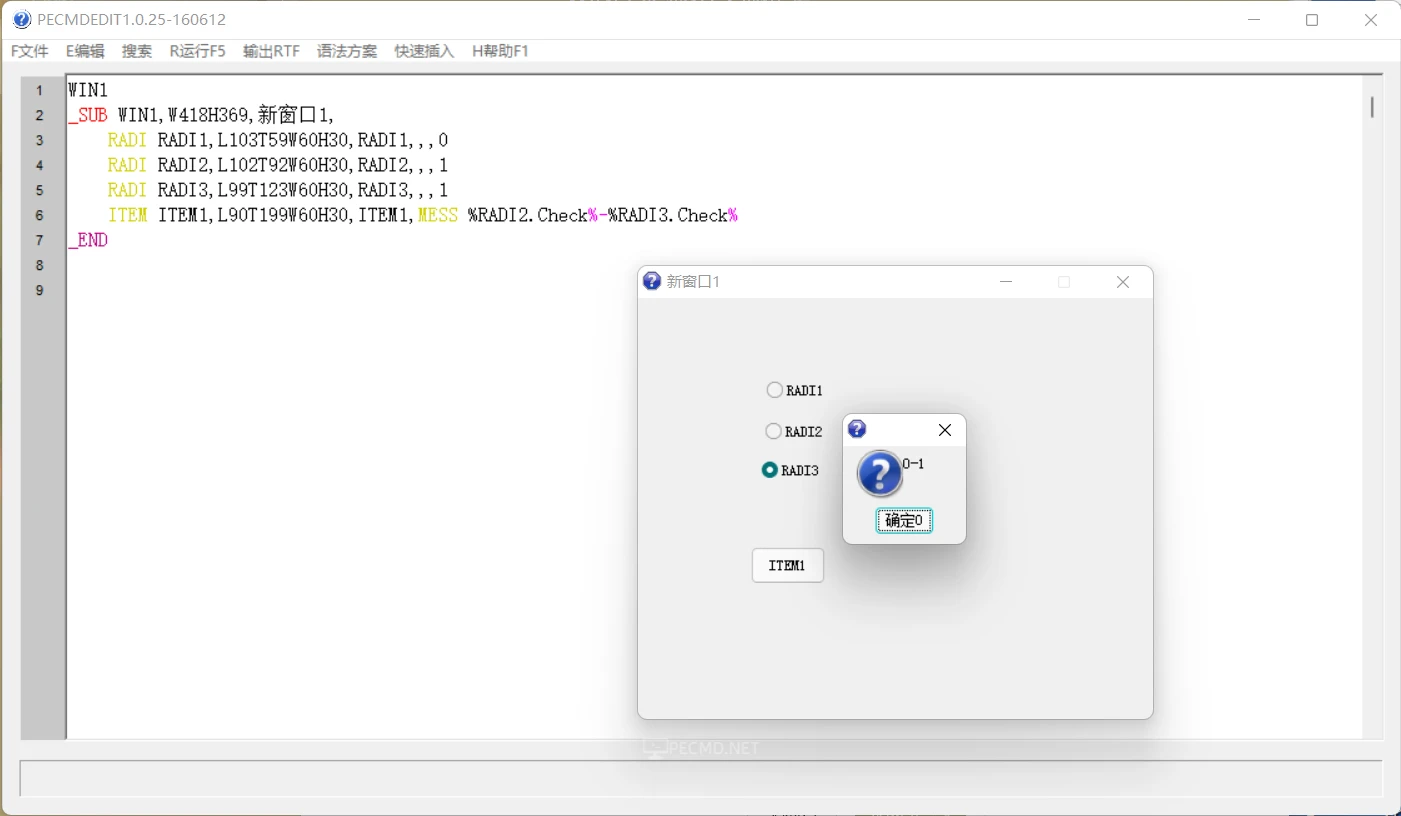This screenshot has width=1401, height=816.
Task: Click the _END keyword on line 7
Action: pos(88,240)
